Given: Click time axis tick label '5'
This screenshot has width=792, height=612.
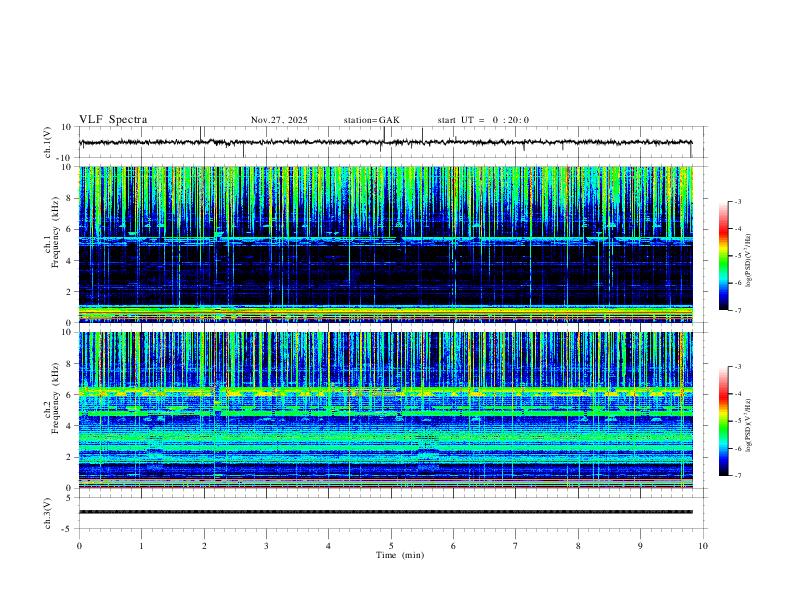Looking at the screenshot, I should point(391,546).
